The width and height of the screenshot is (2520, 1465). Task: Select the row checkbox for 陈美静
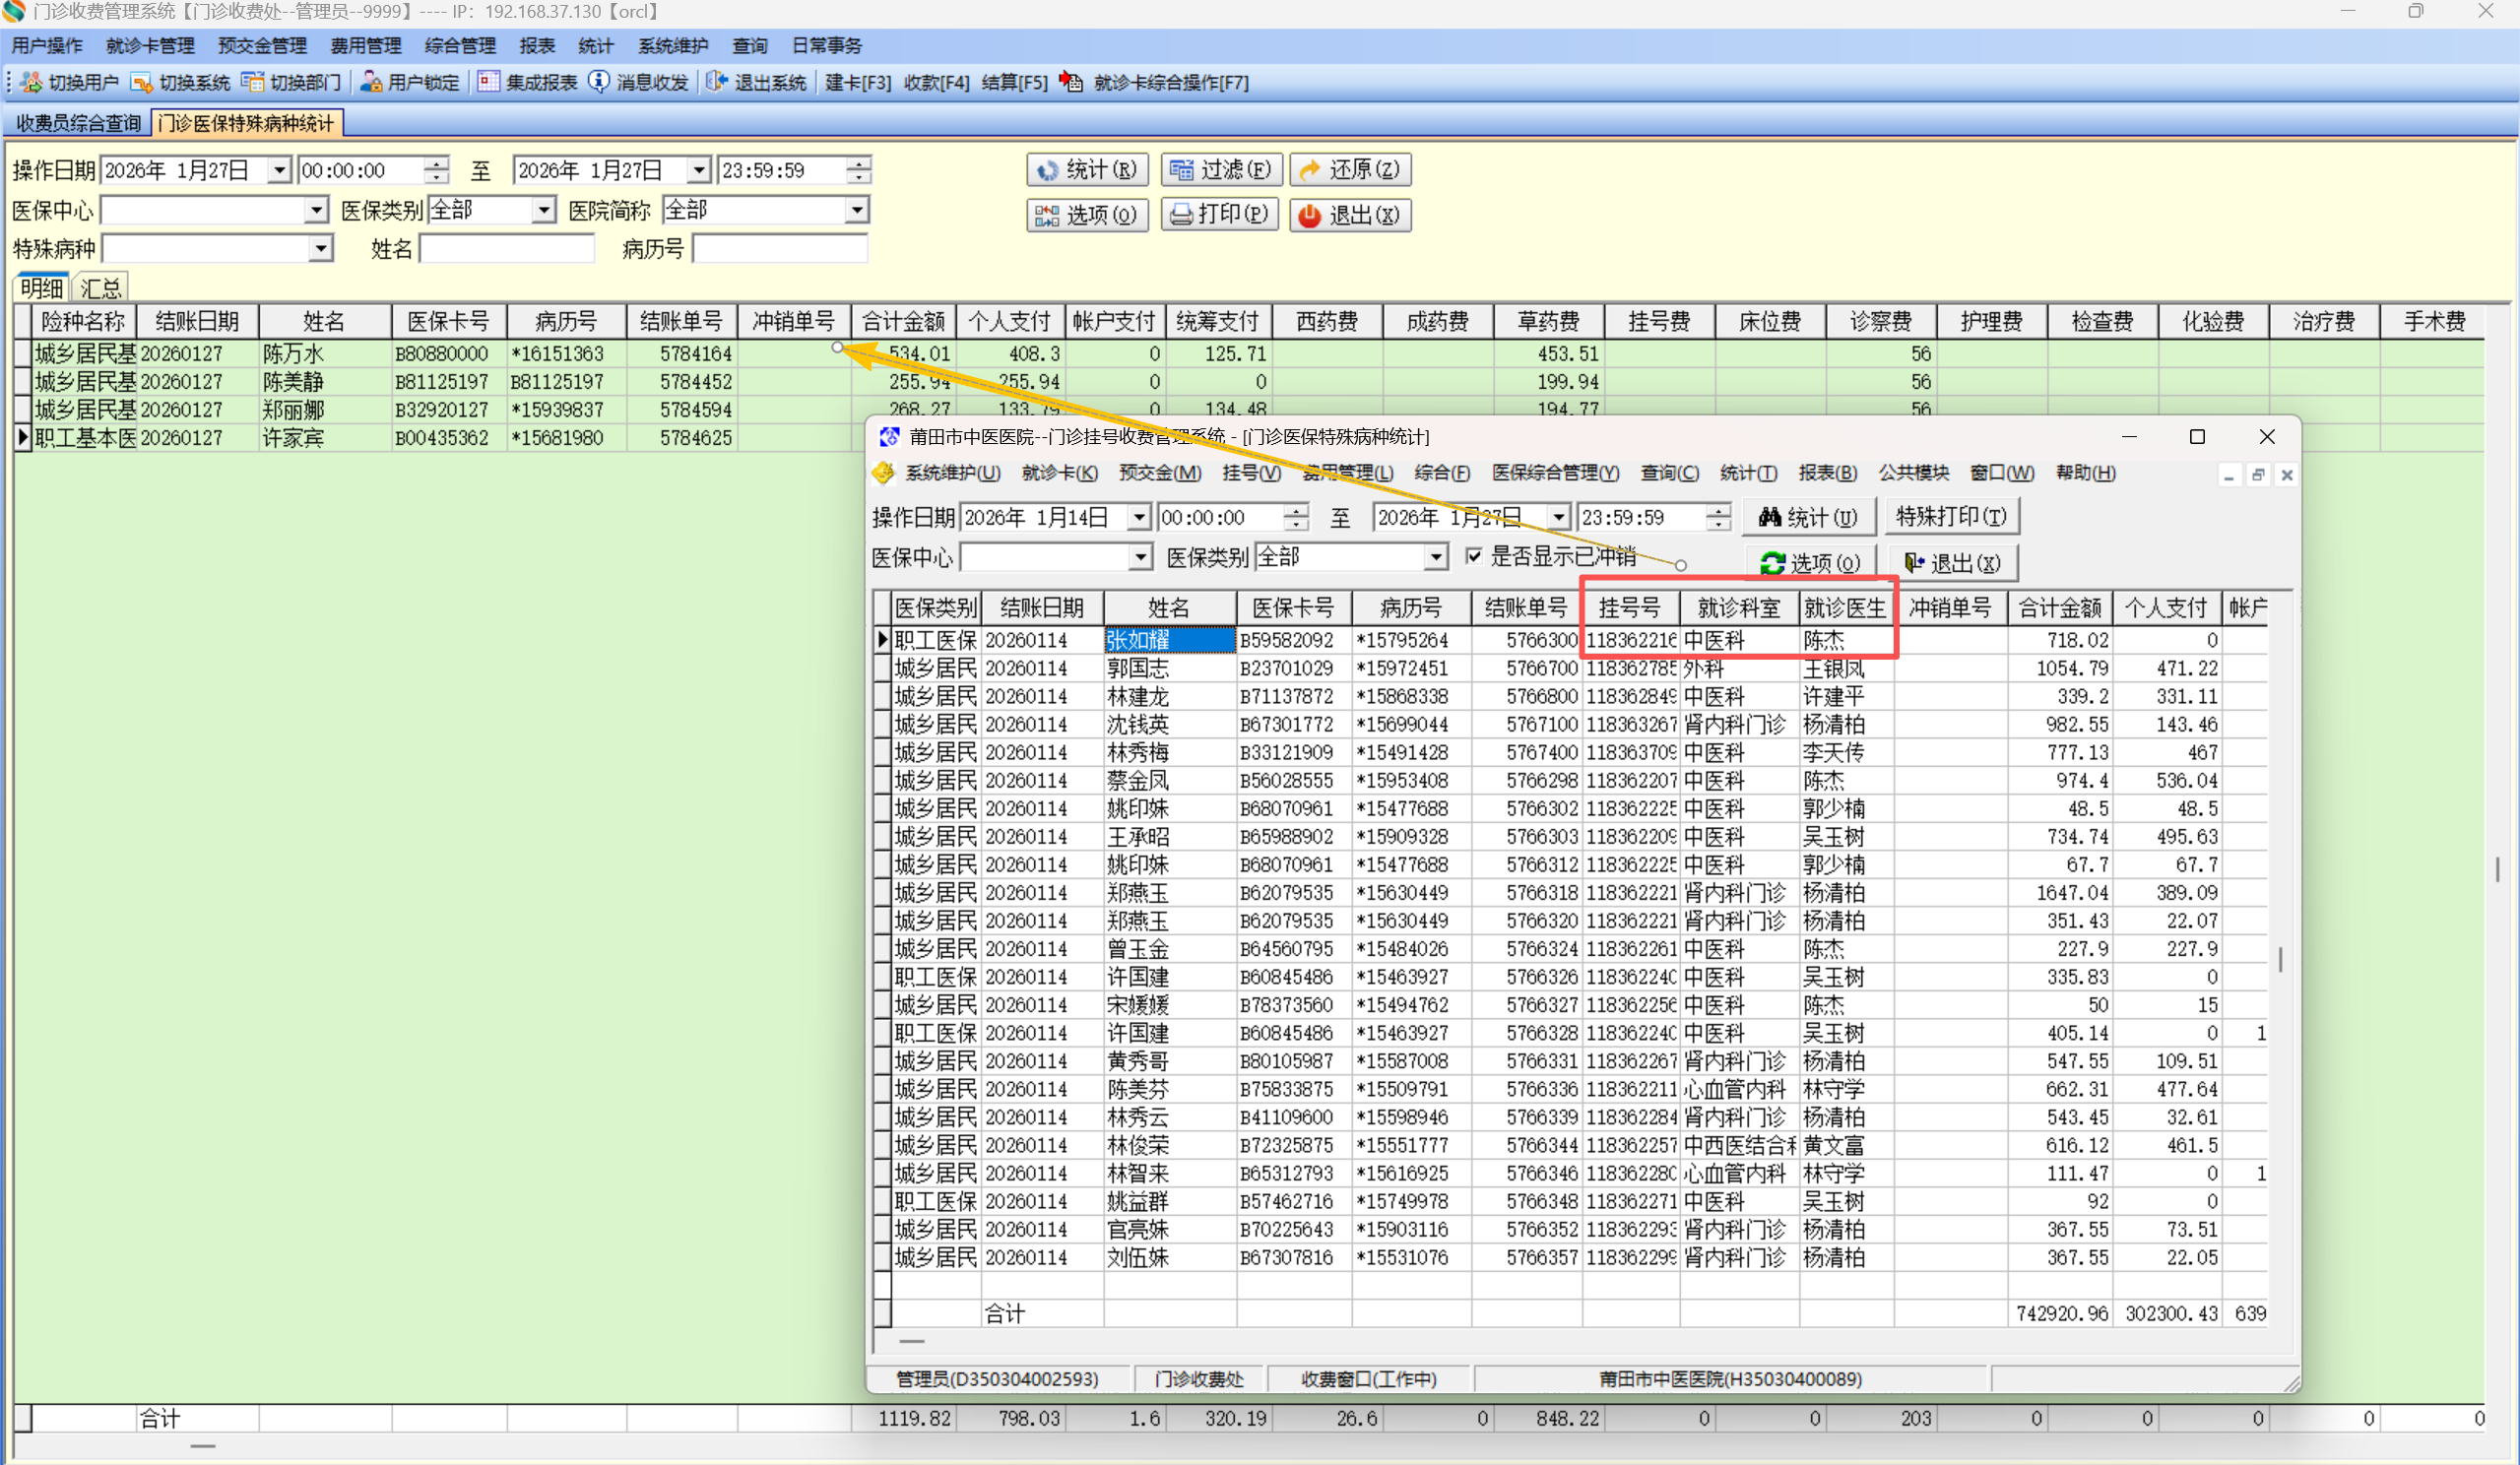click(23, 381)
